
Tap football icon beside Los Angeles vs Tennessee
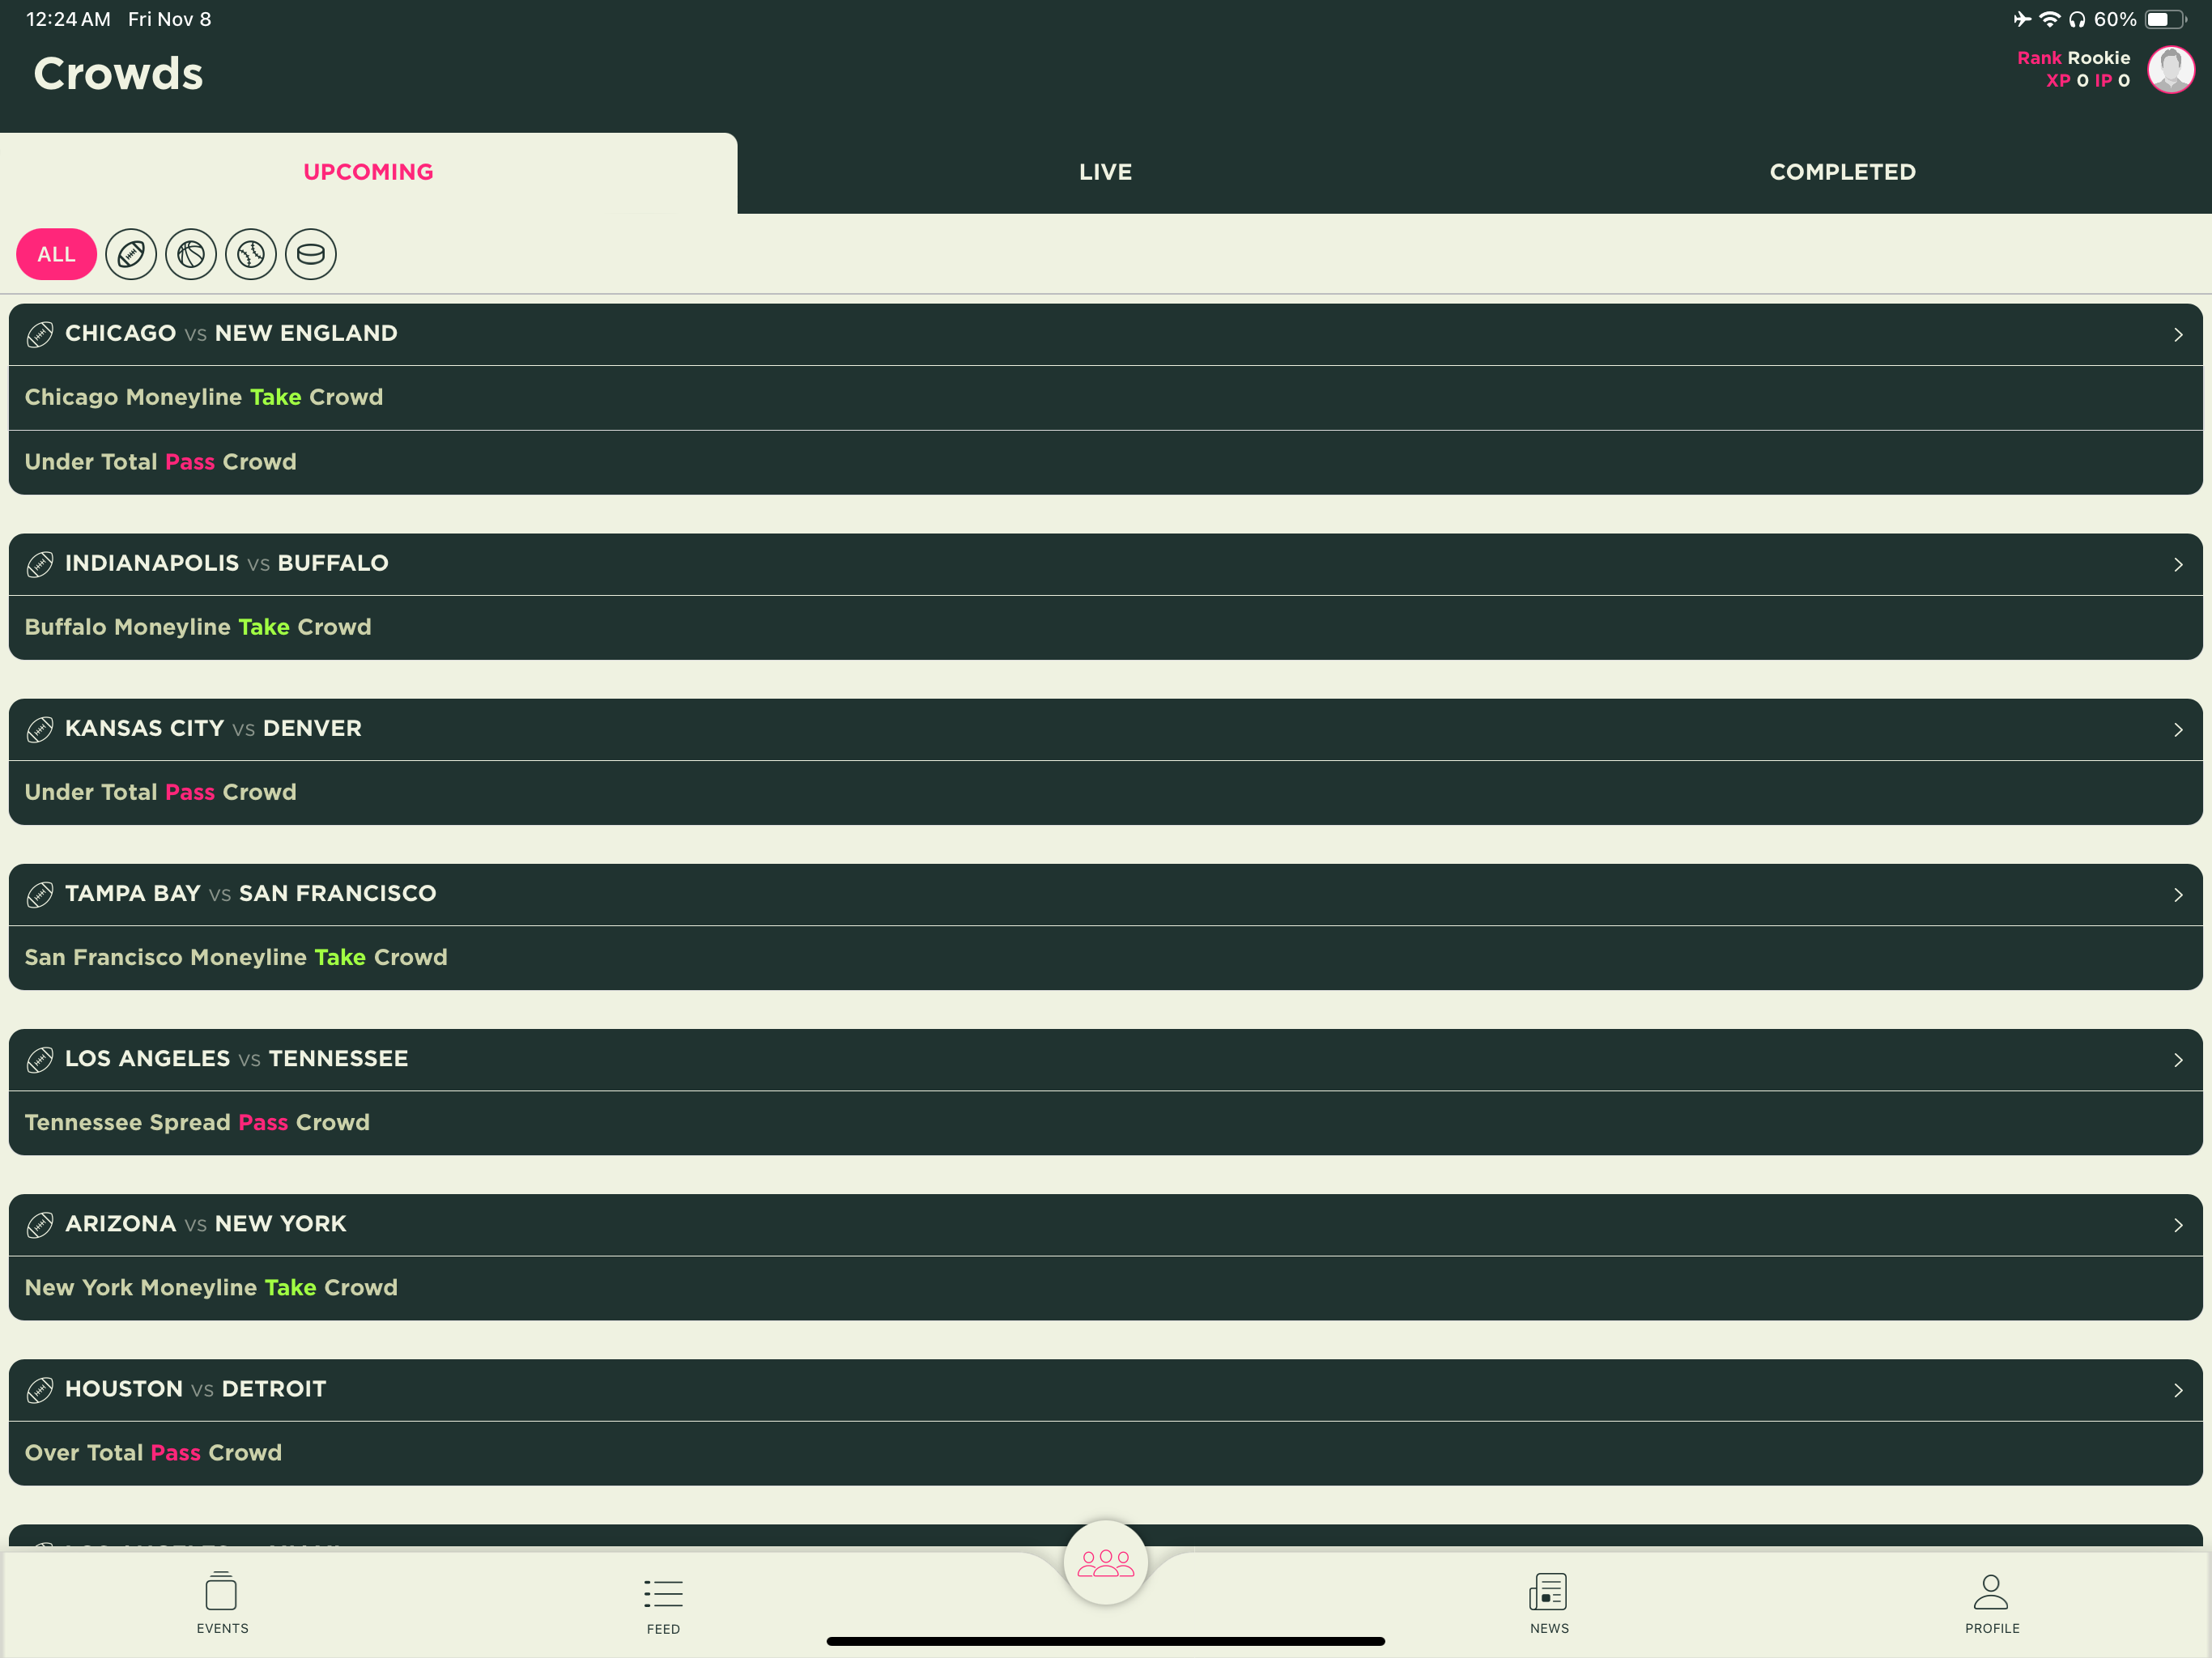pyautogui.click(x=40, y=1059)
